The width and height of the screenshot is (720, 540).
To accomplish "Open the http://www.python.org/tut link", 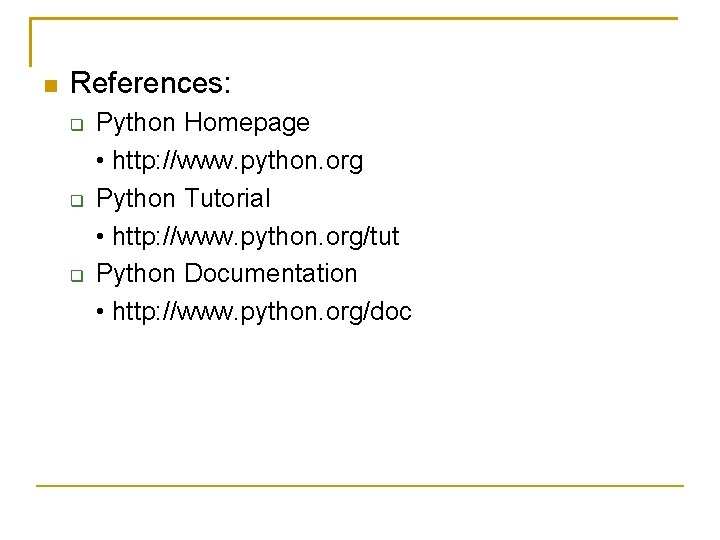I will coord(256,237).
